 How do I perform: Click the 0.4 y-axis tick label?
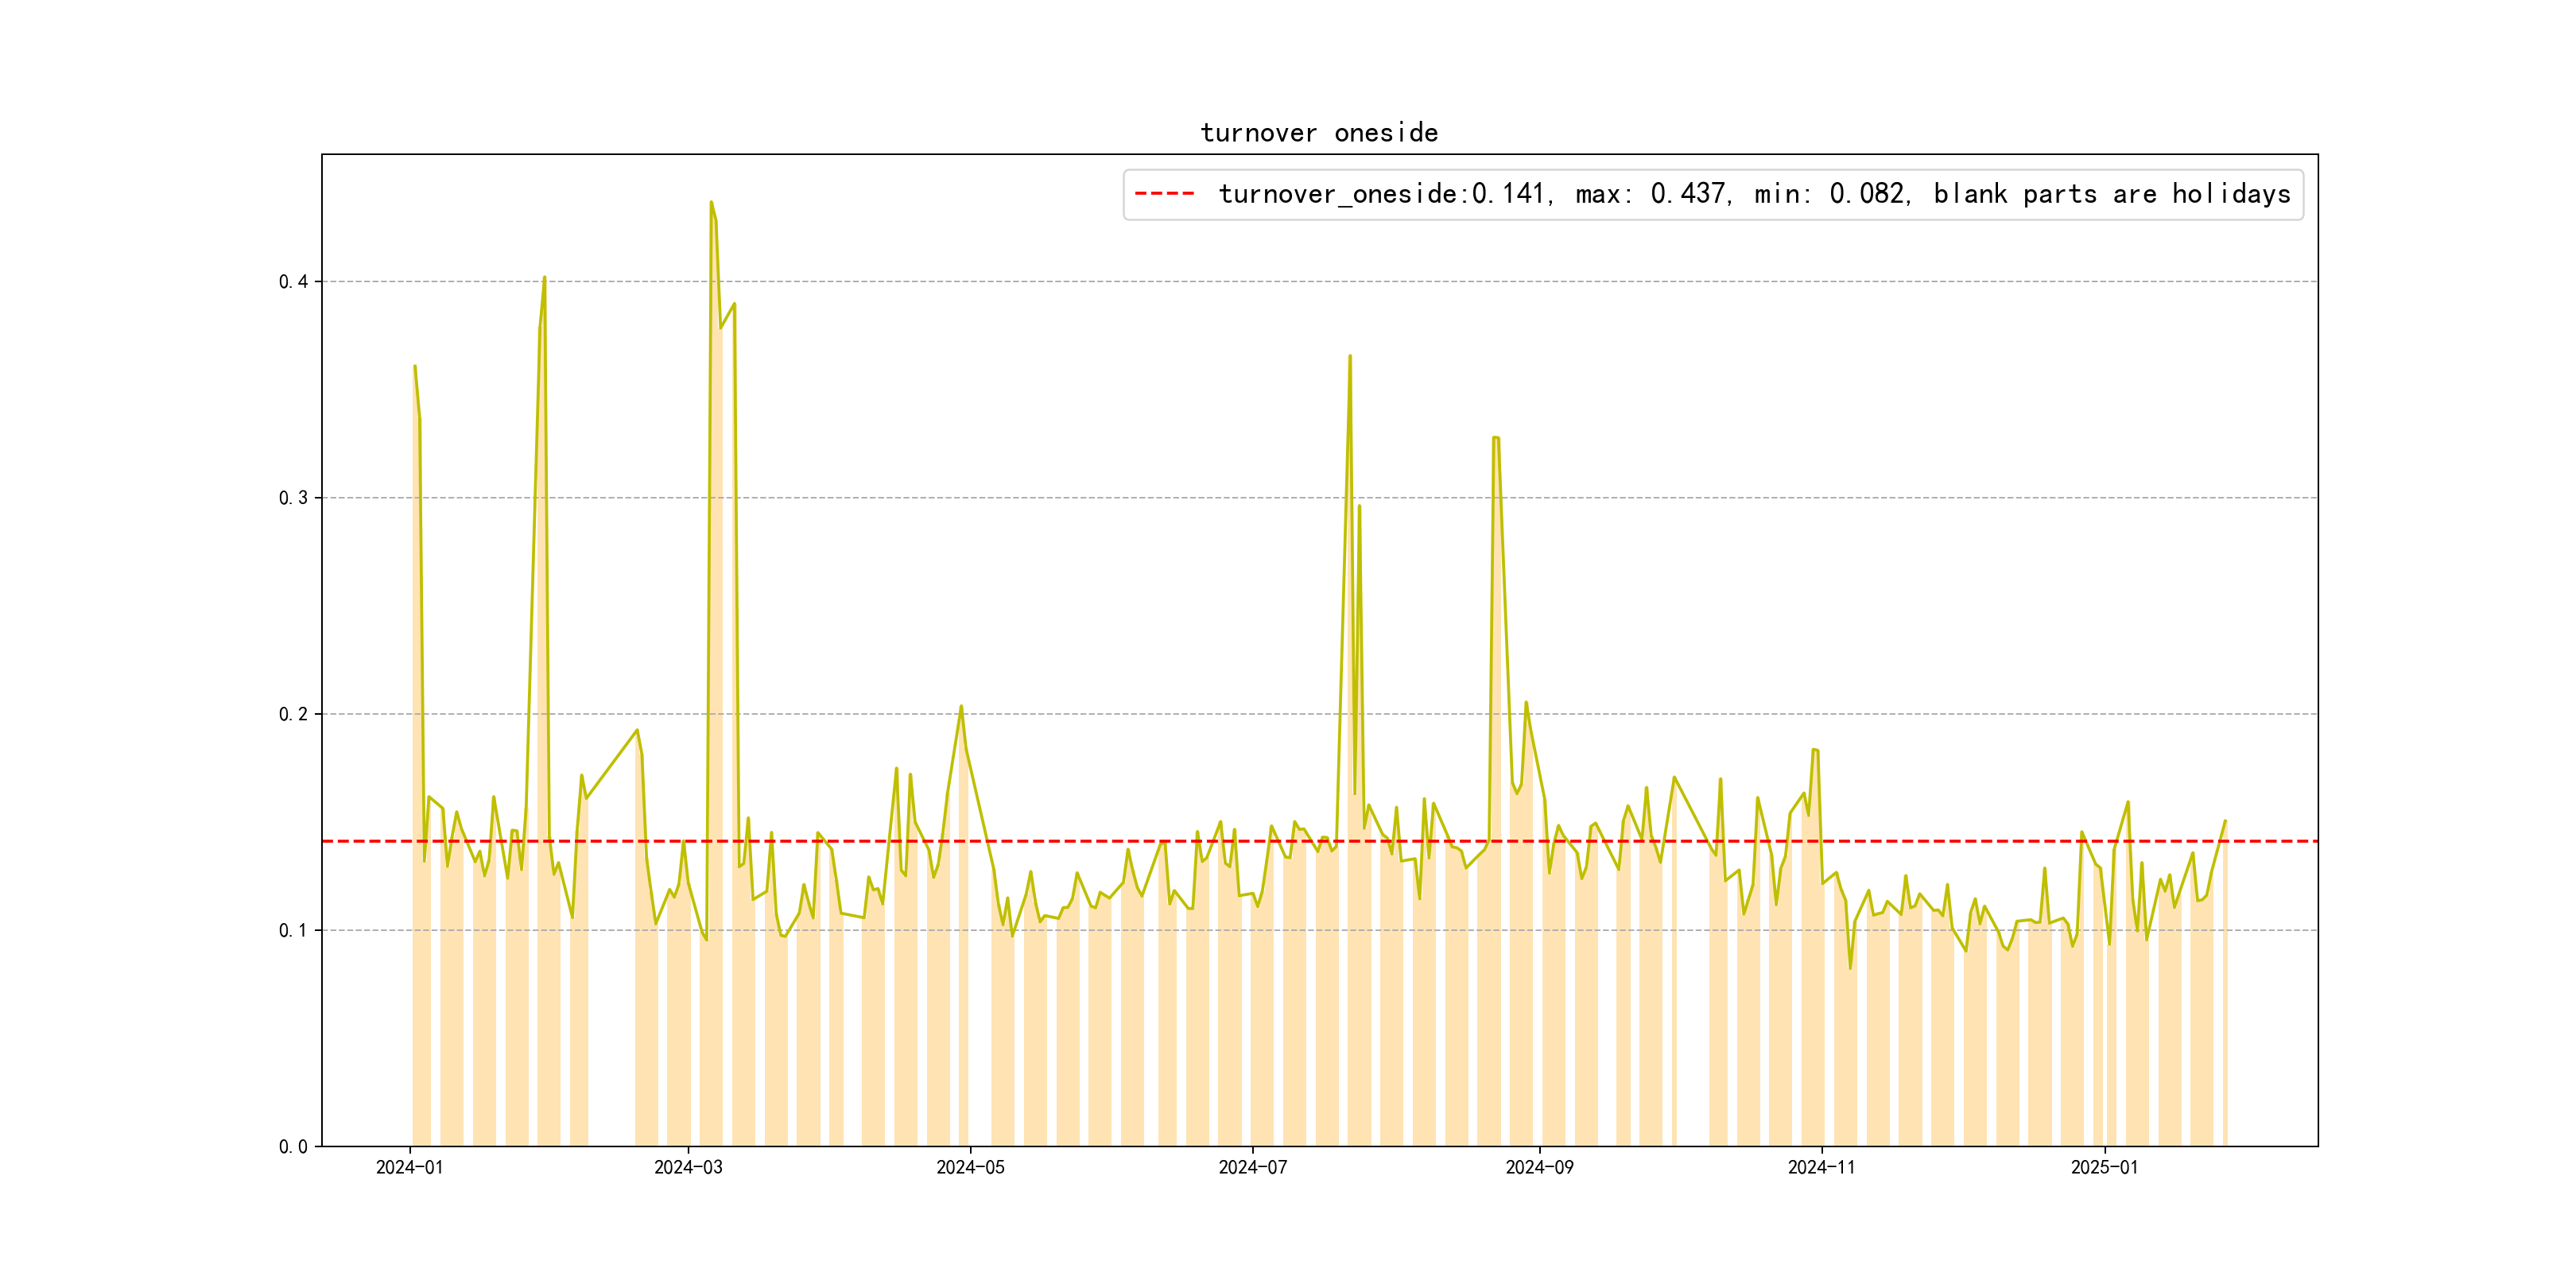[293, 282]
